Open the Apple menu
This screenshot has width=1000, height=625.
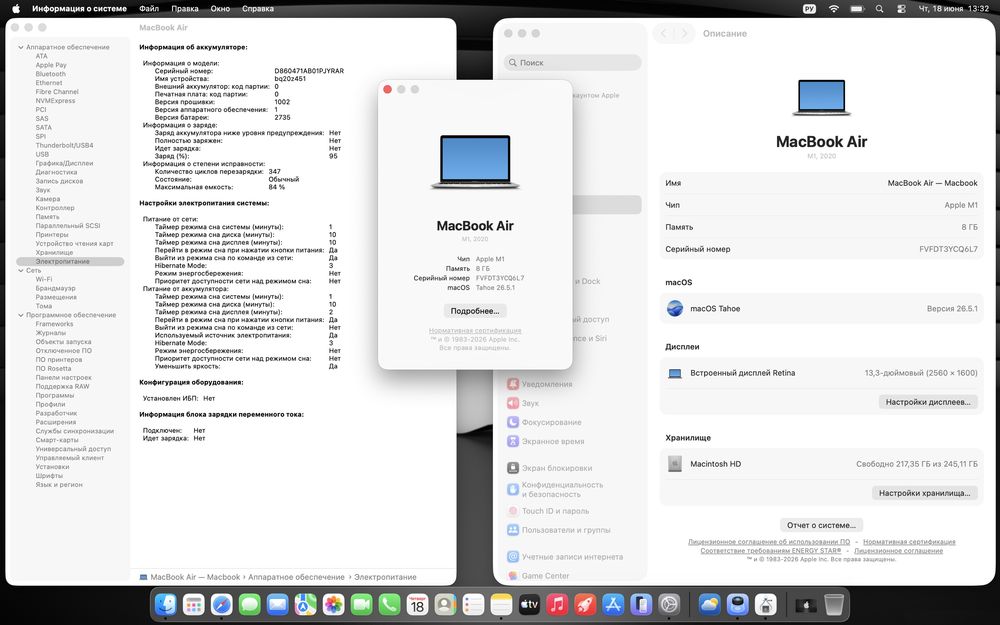point(15,9)
